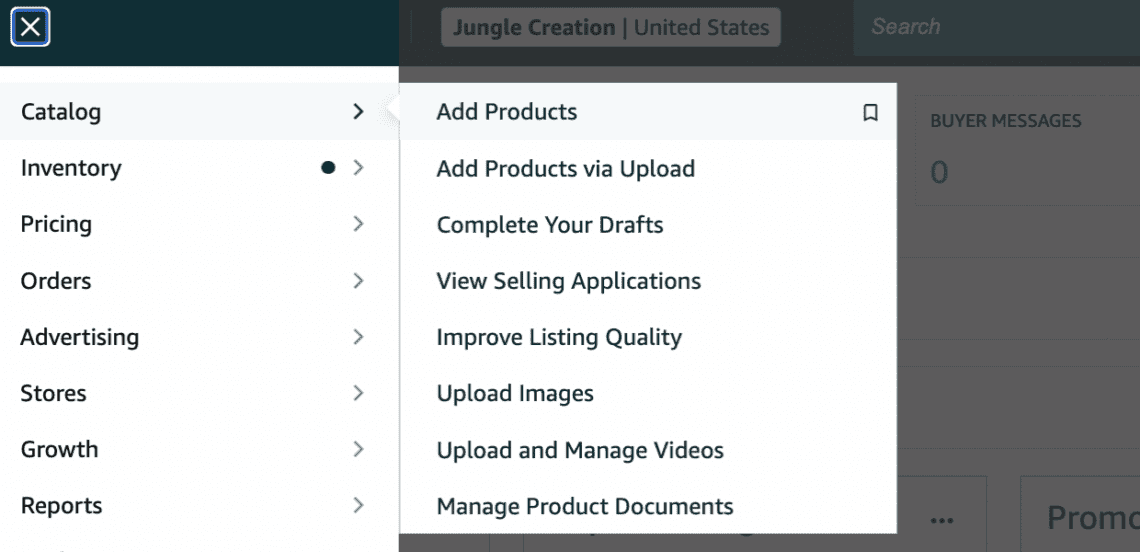1140x552 pixels.
Task: Click the Jungle Creation United States account switcher
Action: (610, 27)
